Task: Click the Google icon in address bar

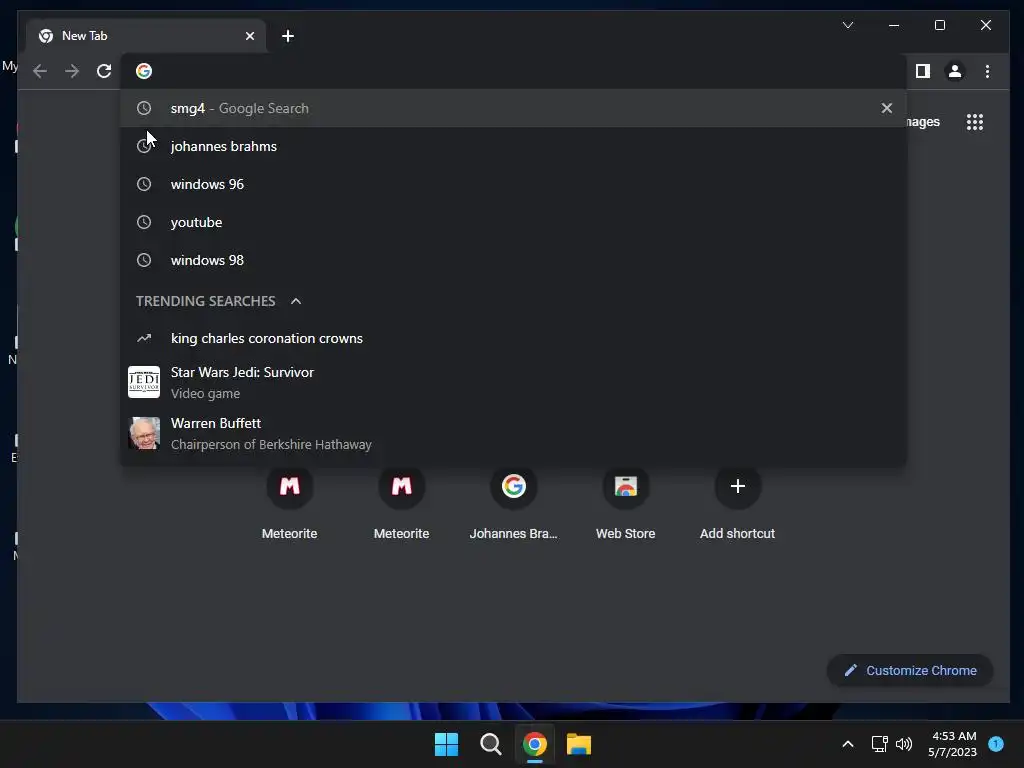Action: click(144, 71)
